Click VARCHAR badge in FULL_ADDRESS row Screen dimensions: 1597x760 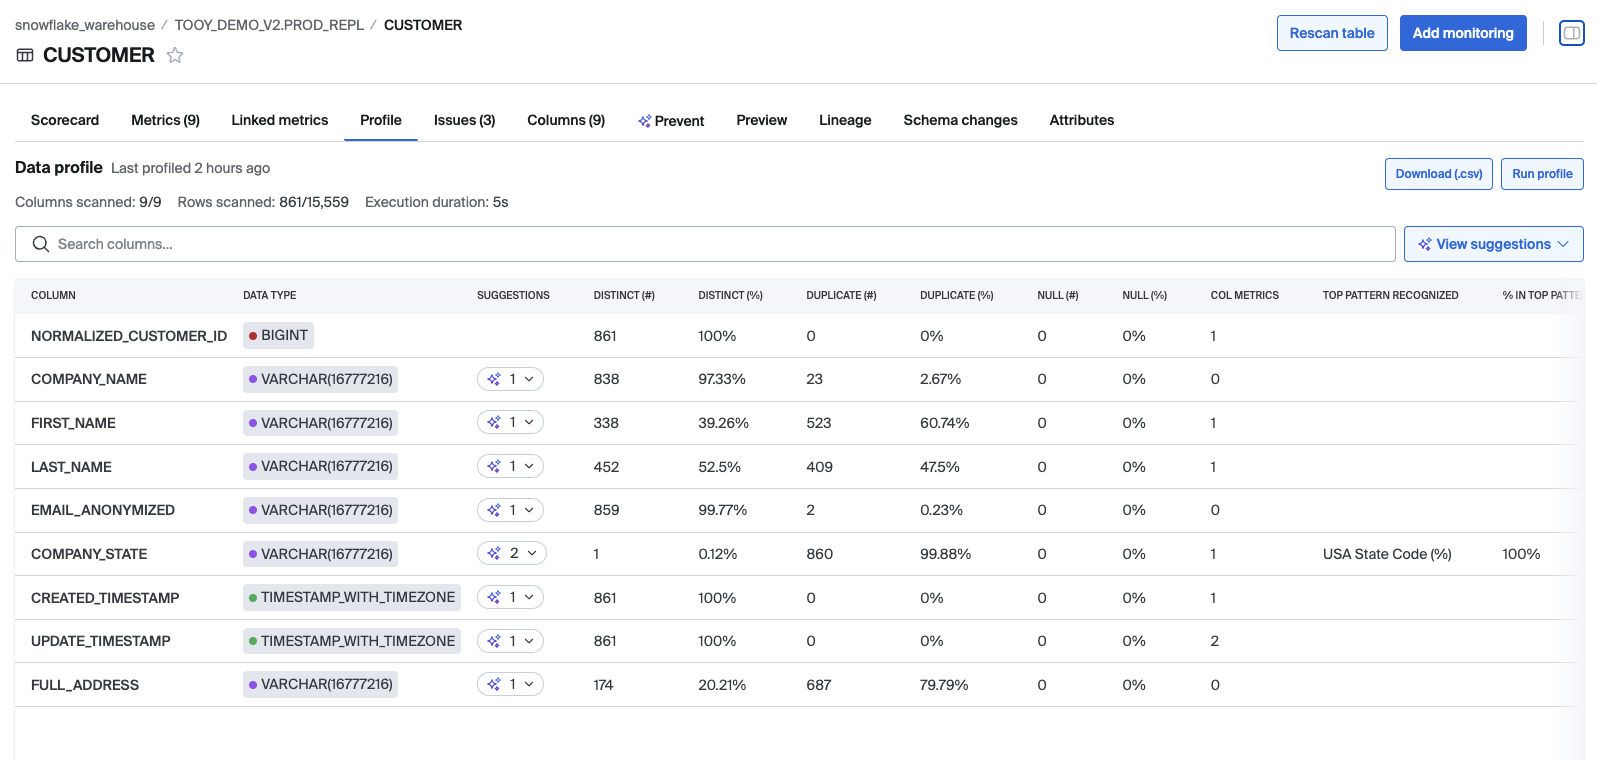pos(320,684)
